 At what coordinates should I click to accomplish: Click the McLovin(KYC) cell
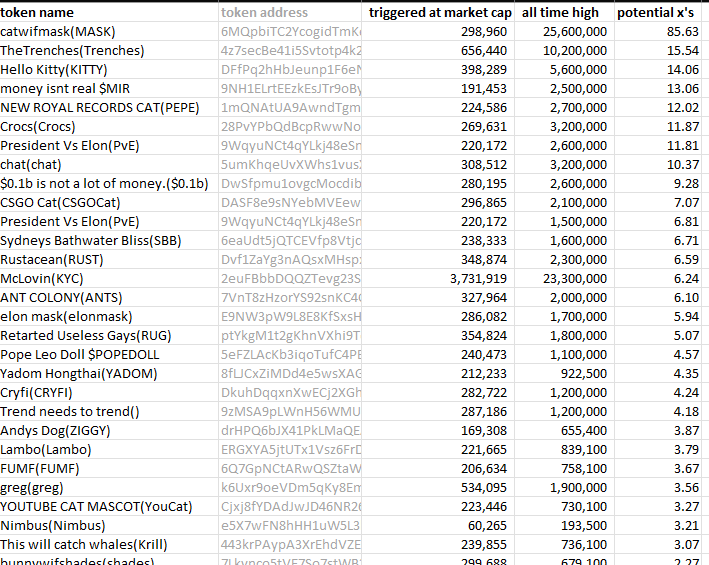point(109,278)
